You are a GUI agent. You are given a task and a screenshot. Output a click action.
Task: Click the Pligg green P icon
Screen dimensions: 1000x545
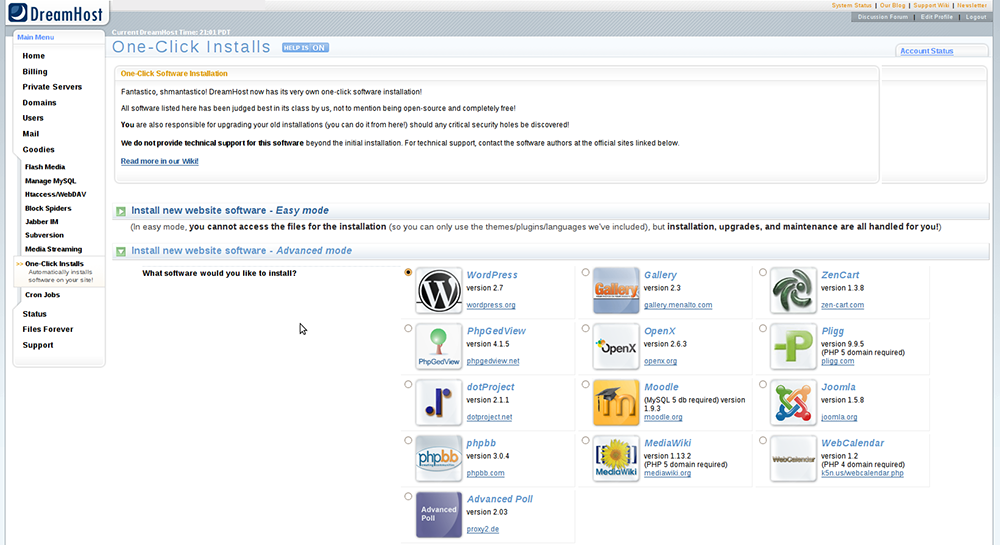(793, 347)
